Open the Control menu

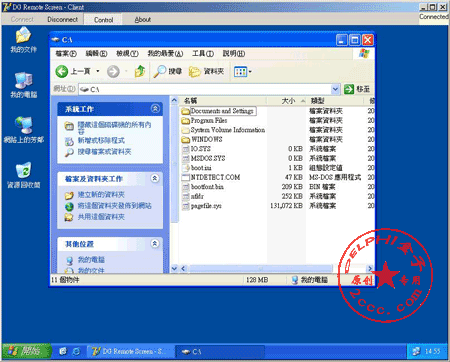coord(103,20)
